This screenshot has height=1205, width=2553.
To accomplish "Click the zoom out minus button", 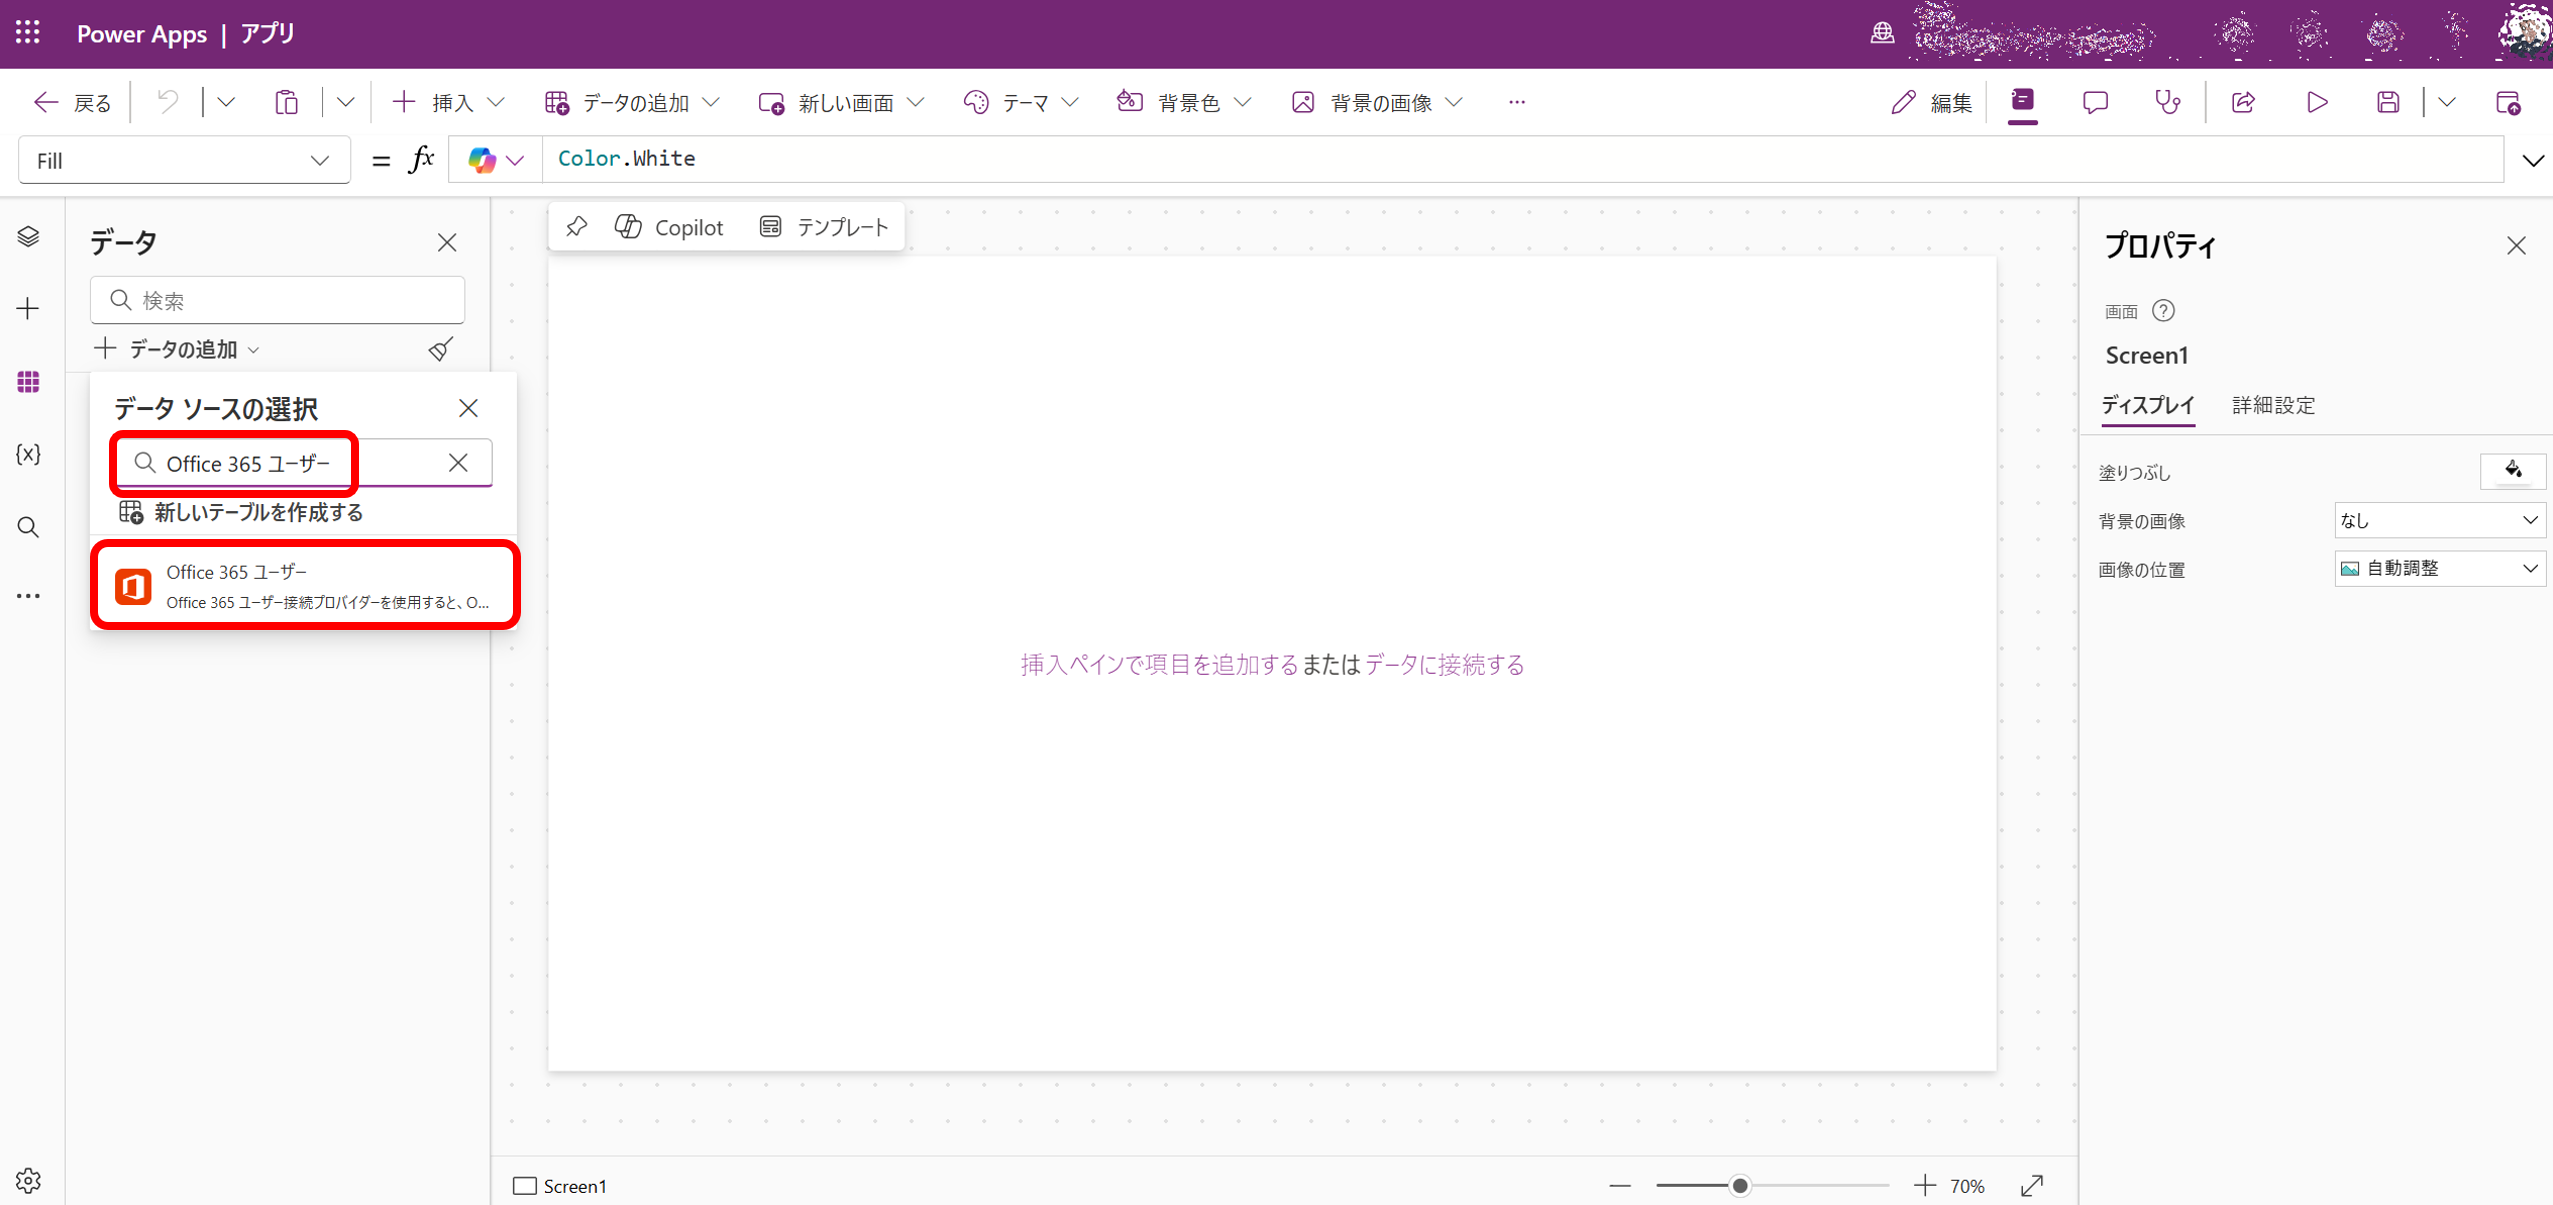I will pyautogui.click(x=1620, y=1186).
